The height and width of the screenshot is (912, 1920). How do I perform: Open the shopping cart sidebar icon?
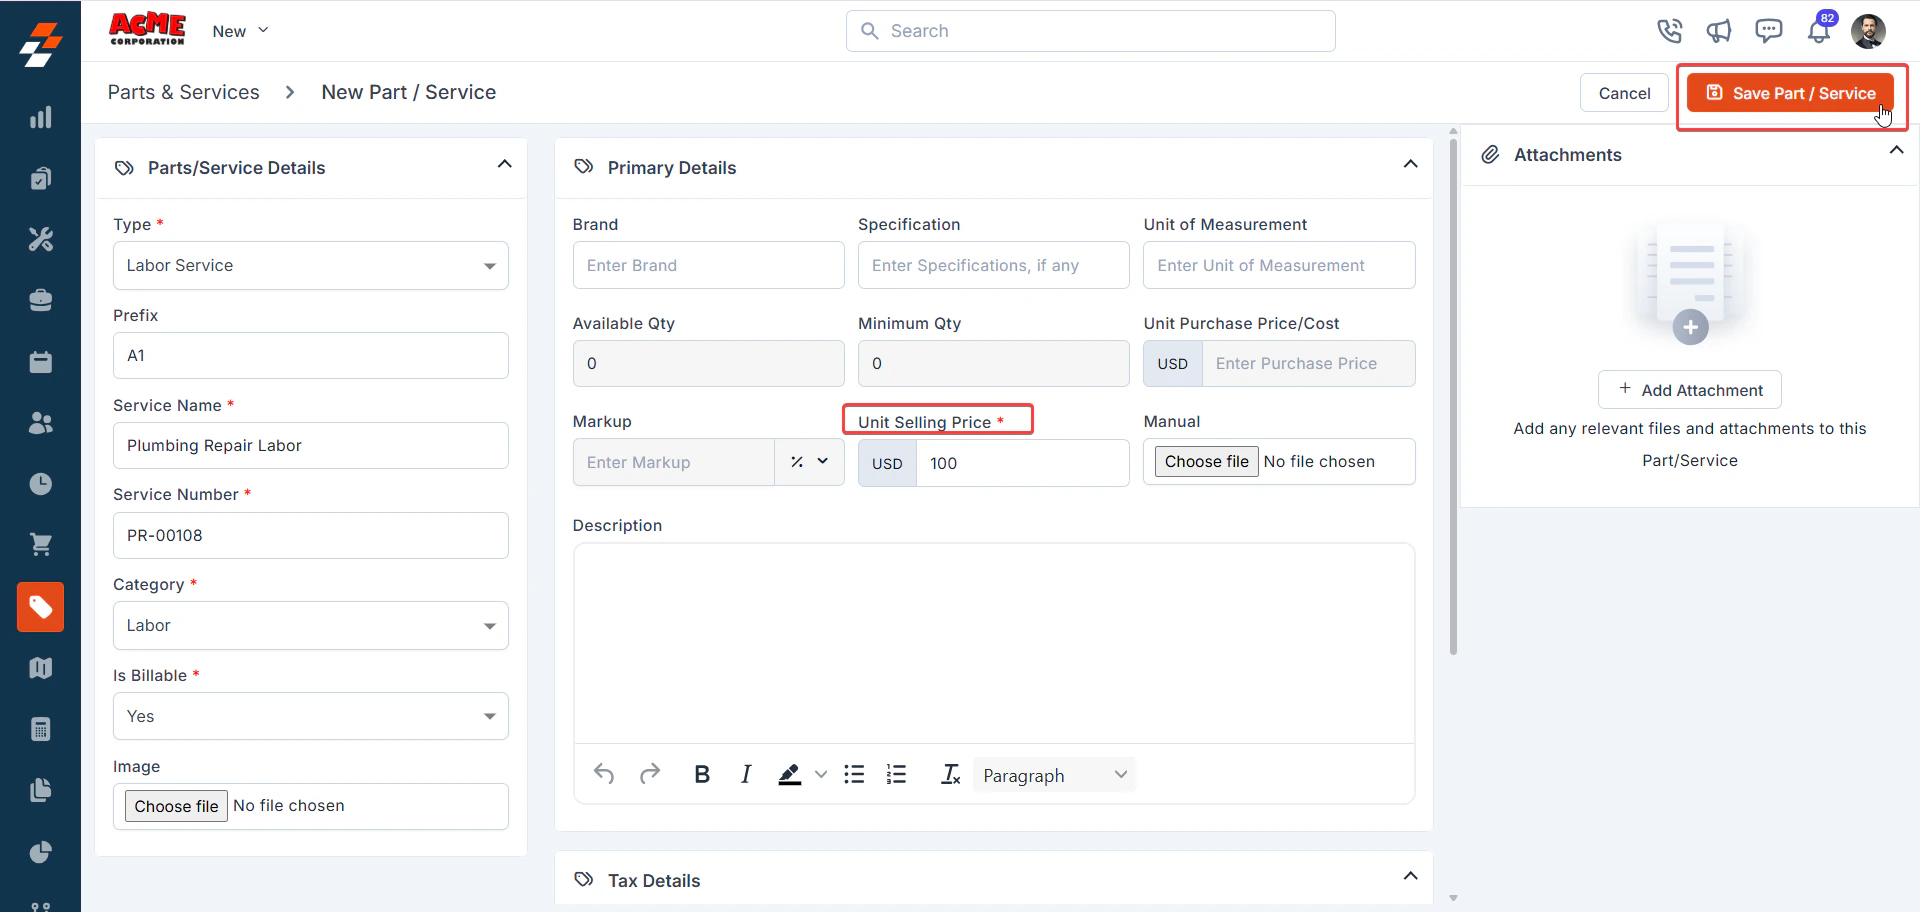click(40, 545)
